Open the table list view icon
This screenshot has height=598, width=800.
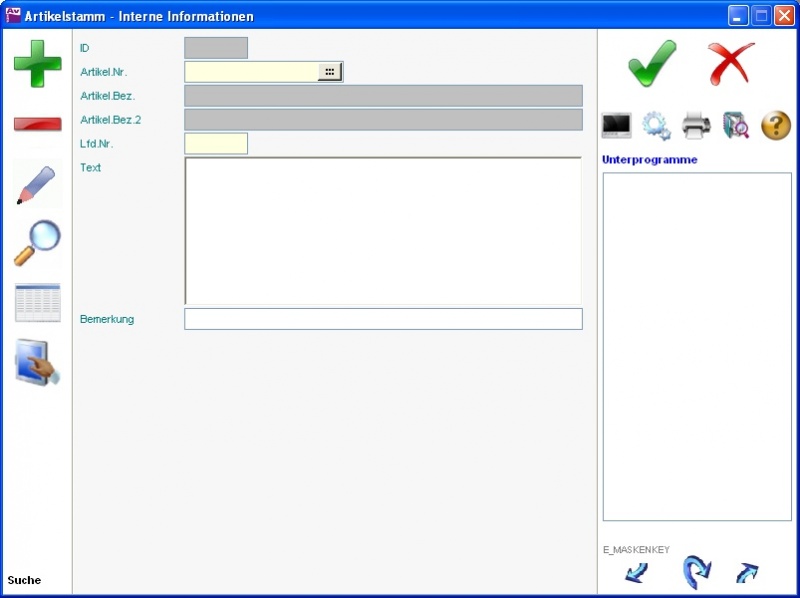click(x=37, y=302)
